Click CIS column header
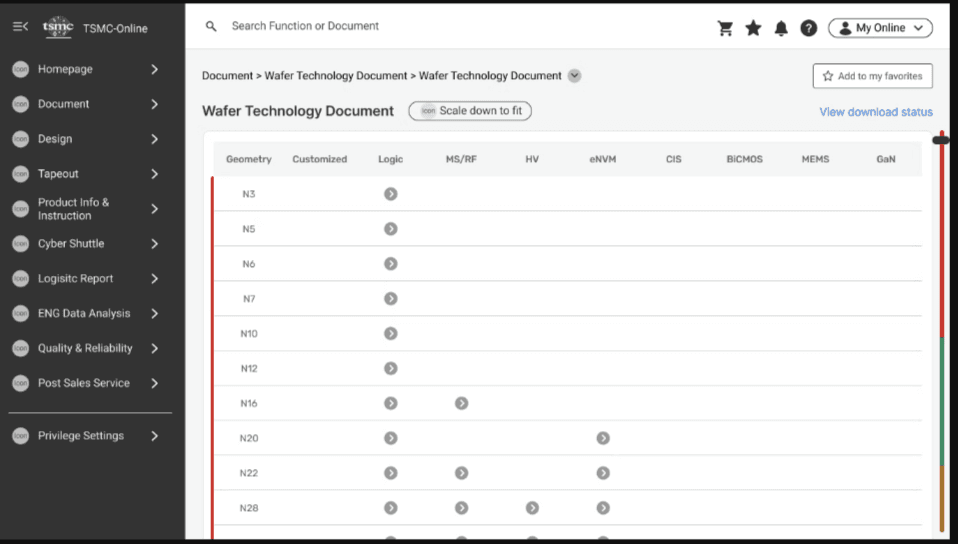The width and height of the screenshot is (958, 544). [673, 159]
